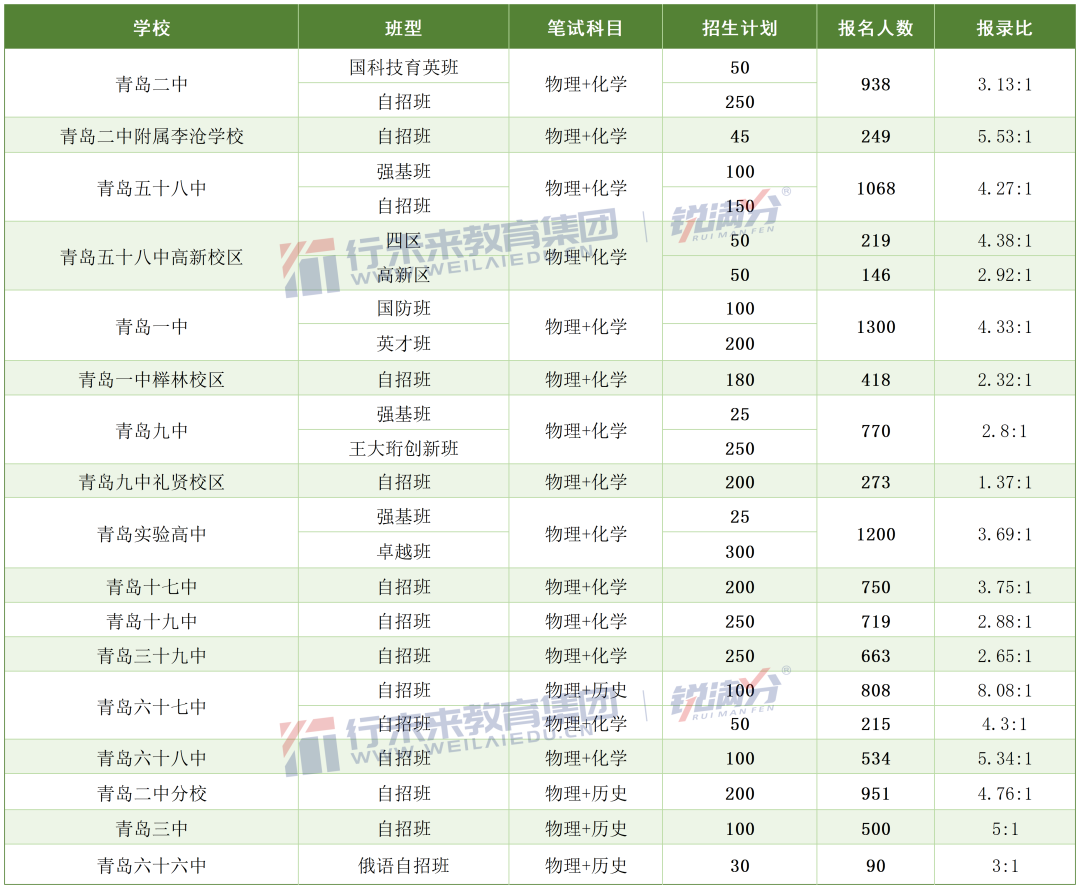This screenshot has height=889, width=1080.
Task: Click the 418 applicants value
Action: 875,379
